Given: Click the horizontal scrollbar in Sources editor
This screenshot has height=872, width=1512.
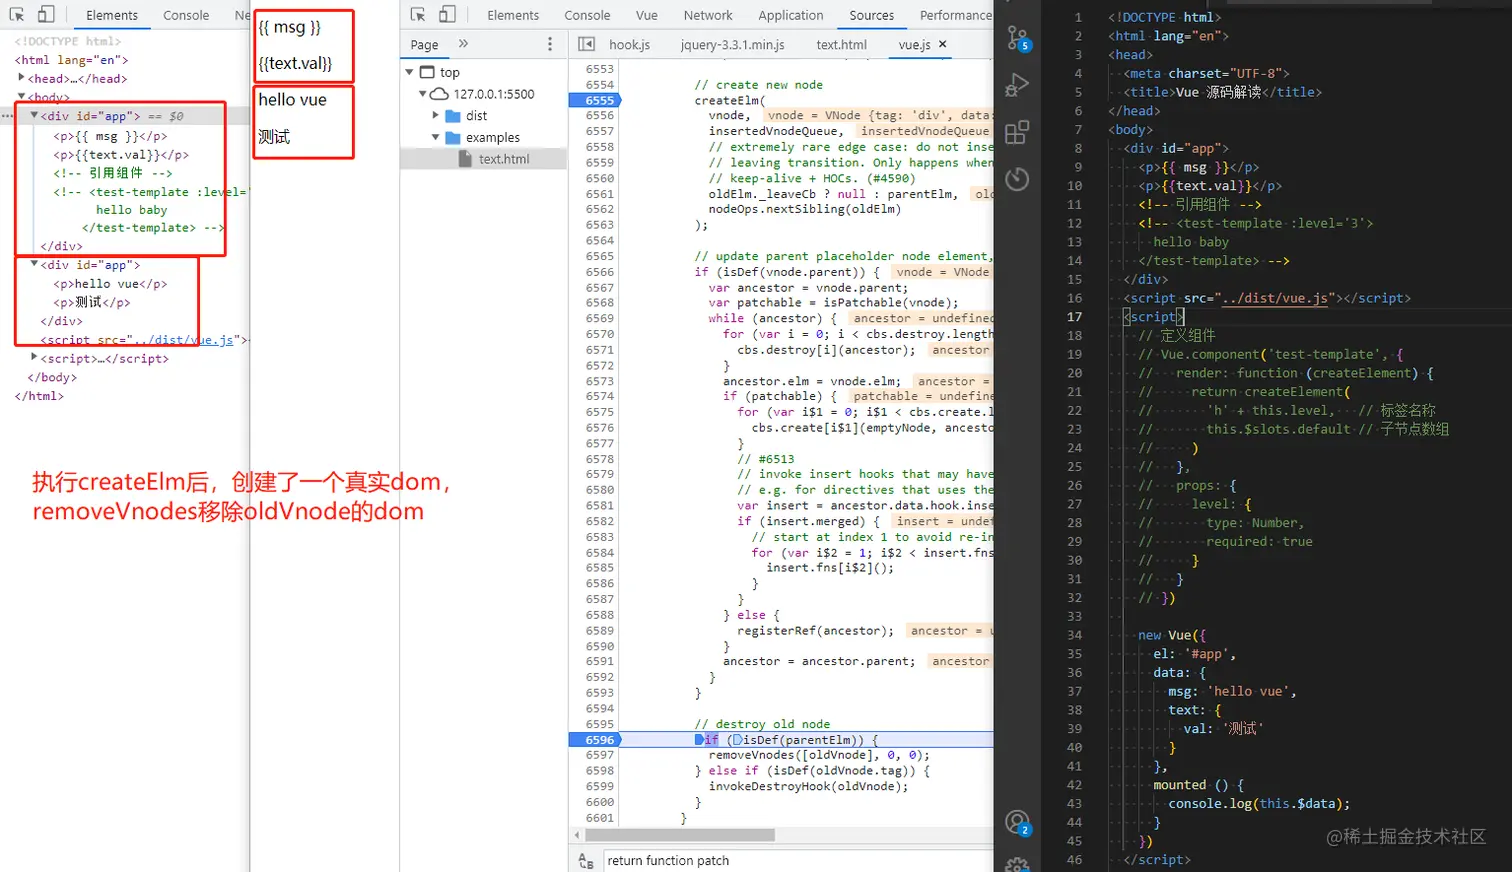Looking at the screenshot, I should 679,834.
